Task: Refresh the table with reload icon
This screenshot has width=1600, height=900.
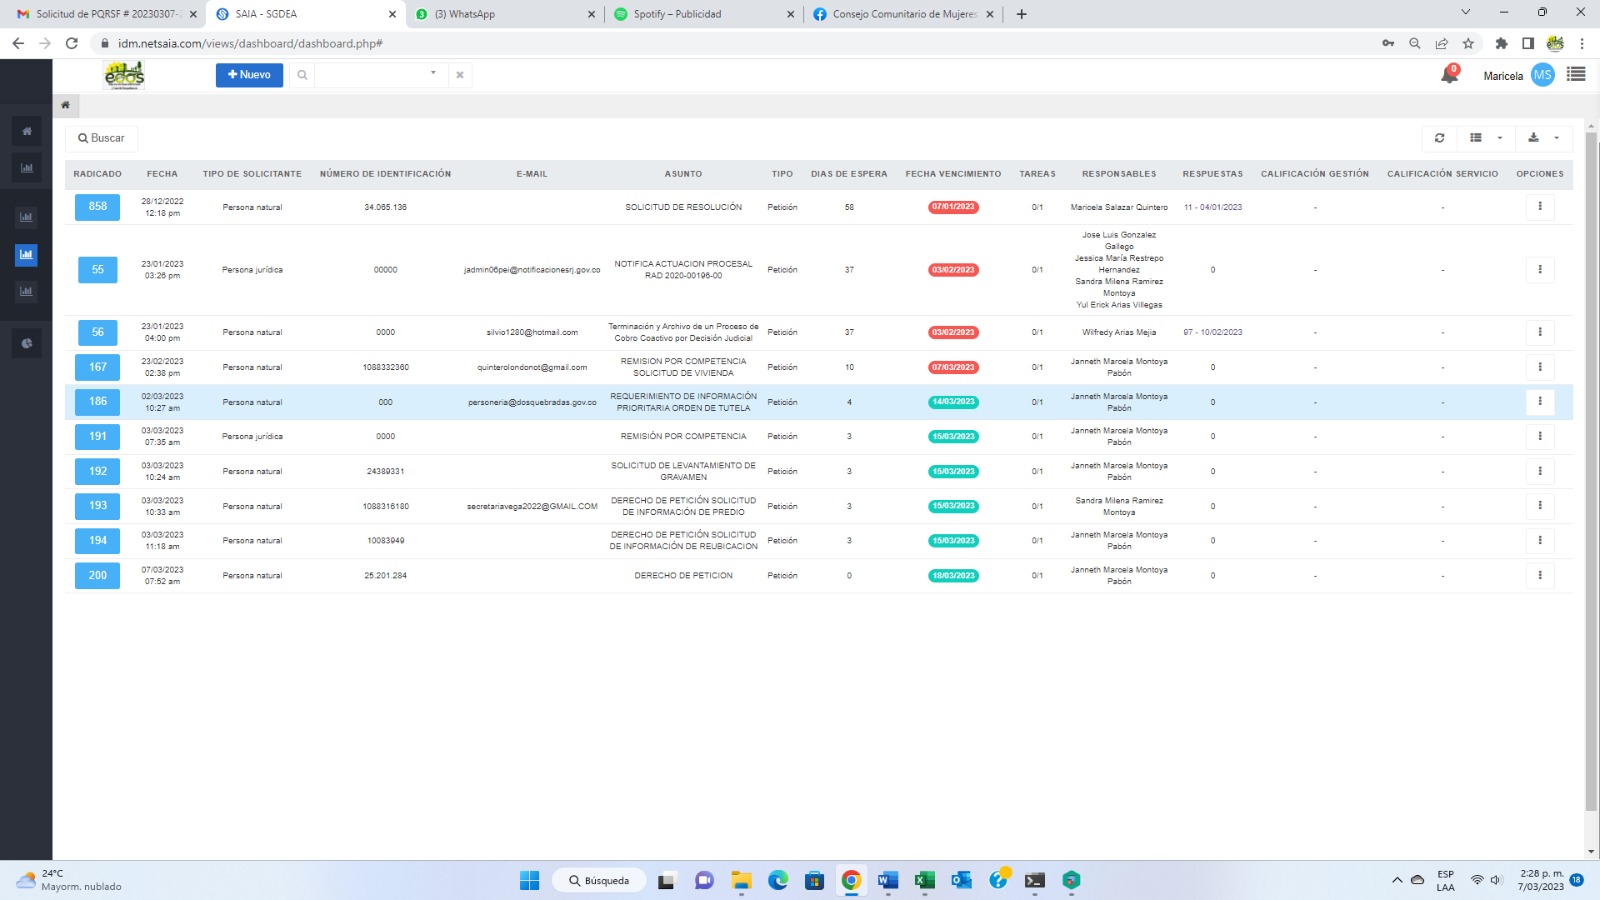Action: click(x=1439, y=138)
